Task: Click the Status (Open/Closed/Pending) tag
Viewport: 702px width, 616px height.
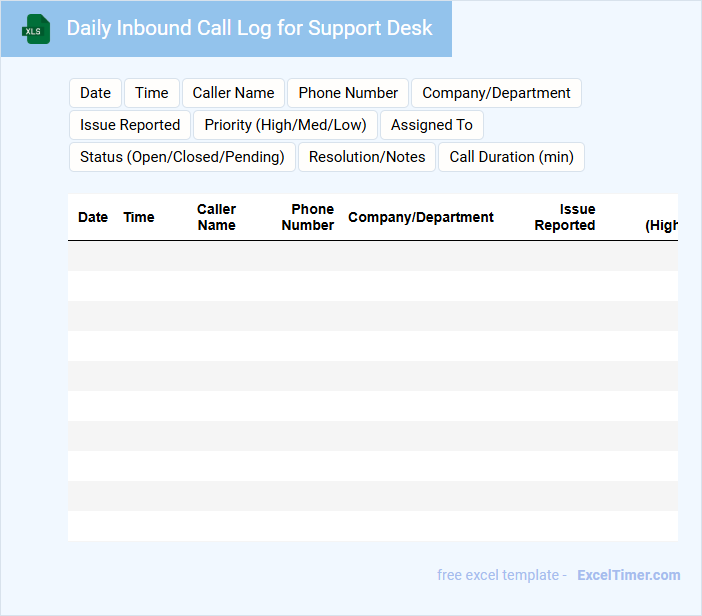Action: pyautogui.click(x=182, y=157)
